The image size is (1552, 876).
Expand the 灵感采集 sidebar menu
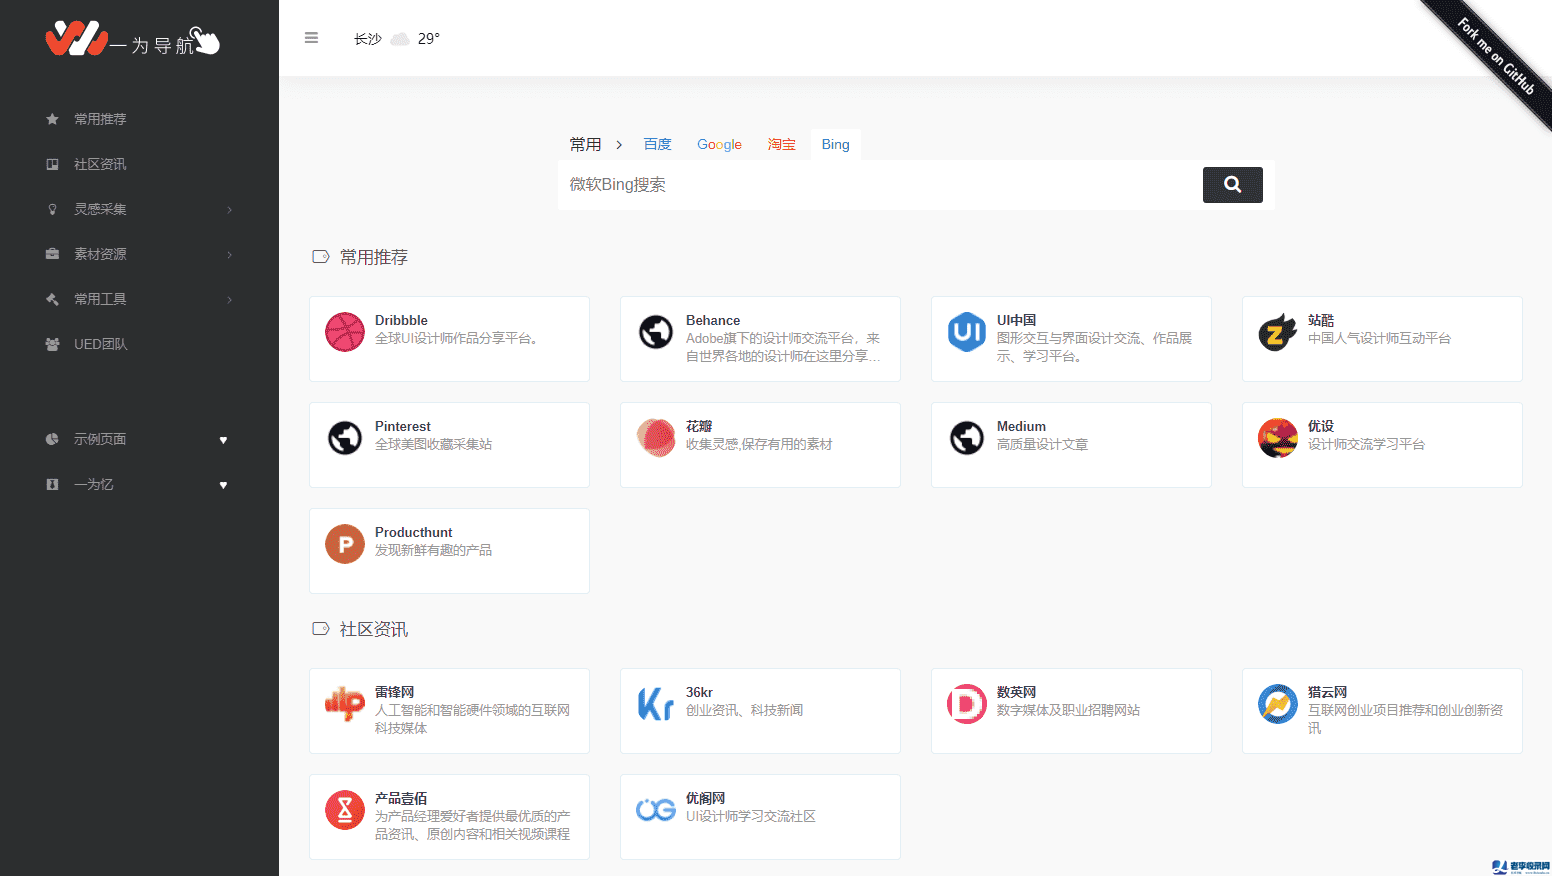coord(138,209)
